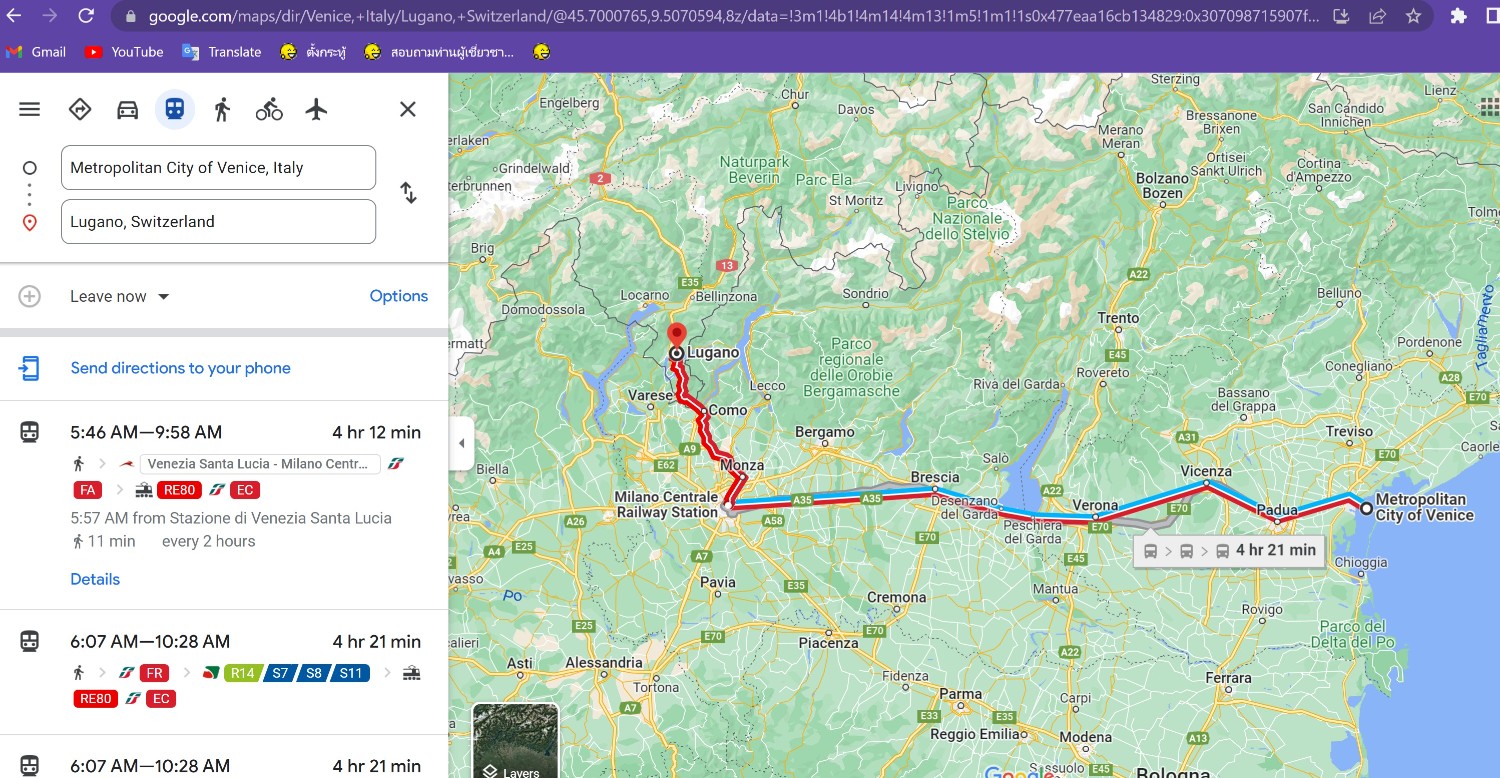Image resolution: width=1500 pixels, height=778 pixels.
Task: Click the S7 line badge
Action: 280,673
